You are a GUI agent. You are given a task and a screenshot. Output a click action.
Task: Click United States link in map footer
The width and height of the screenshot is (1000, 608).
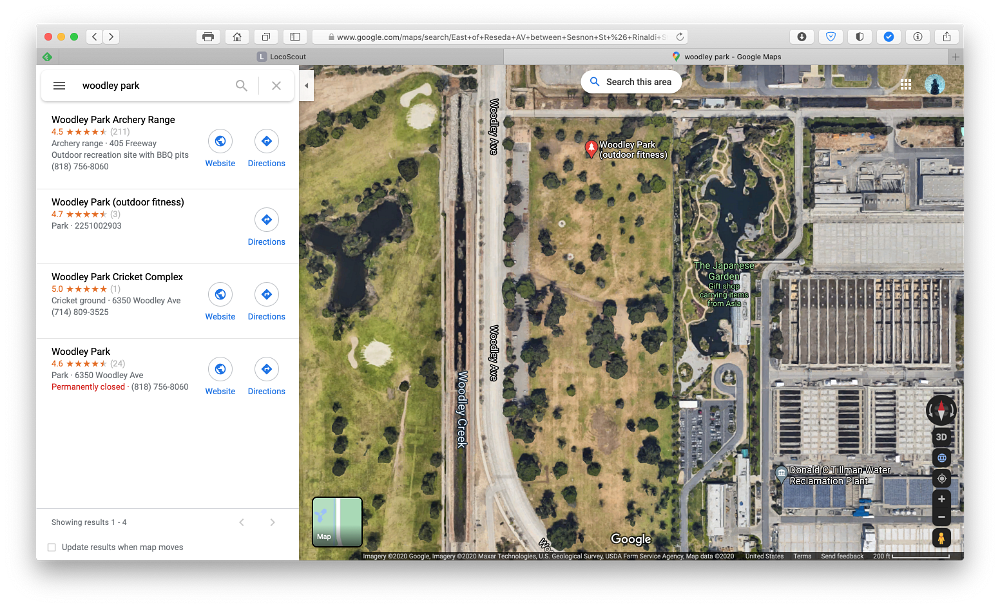[x=764, y=556]
